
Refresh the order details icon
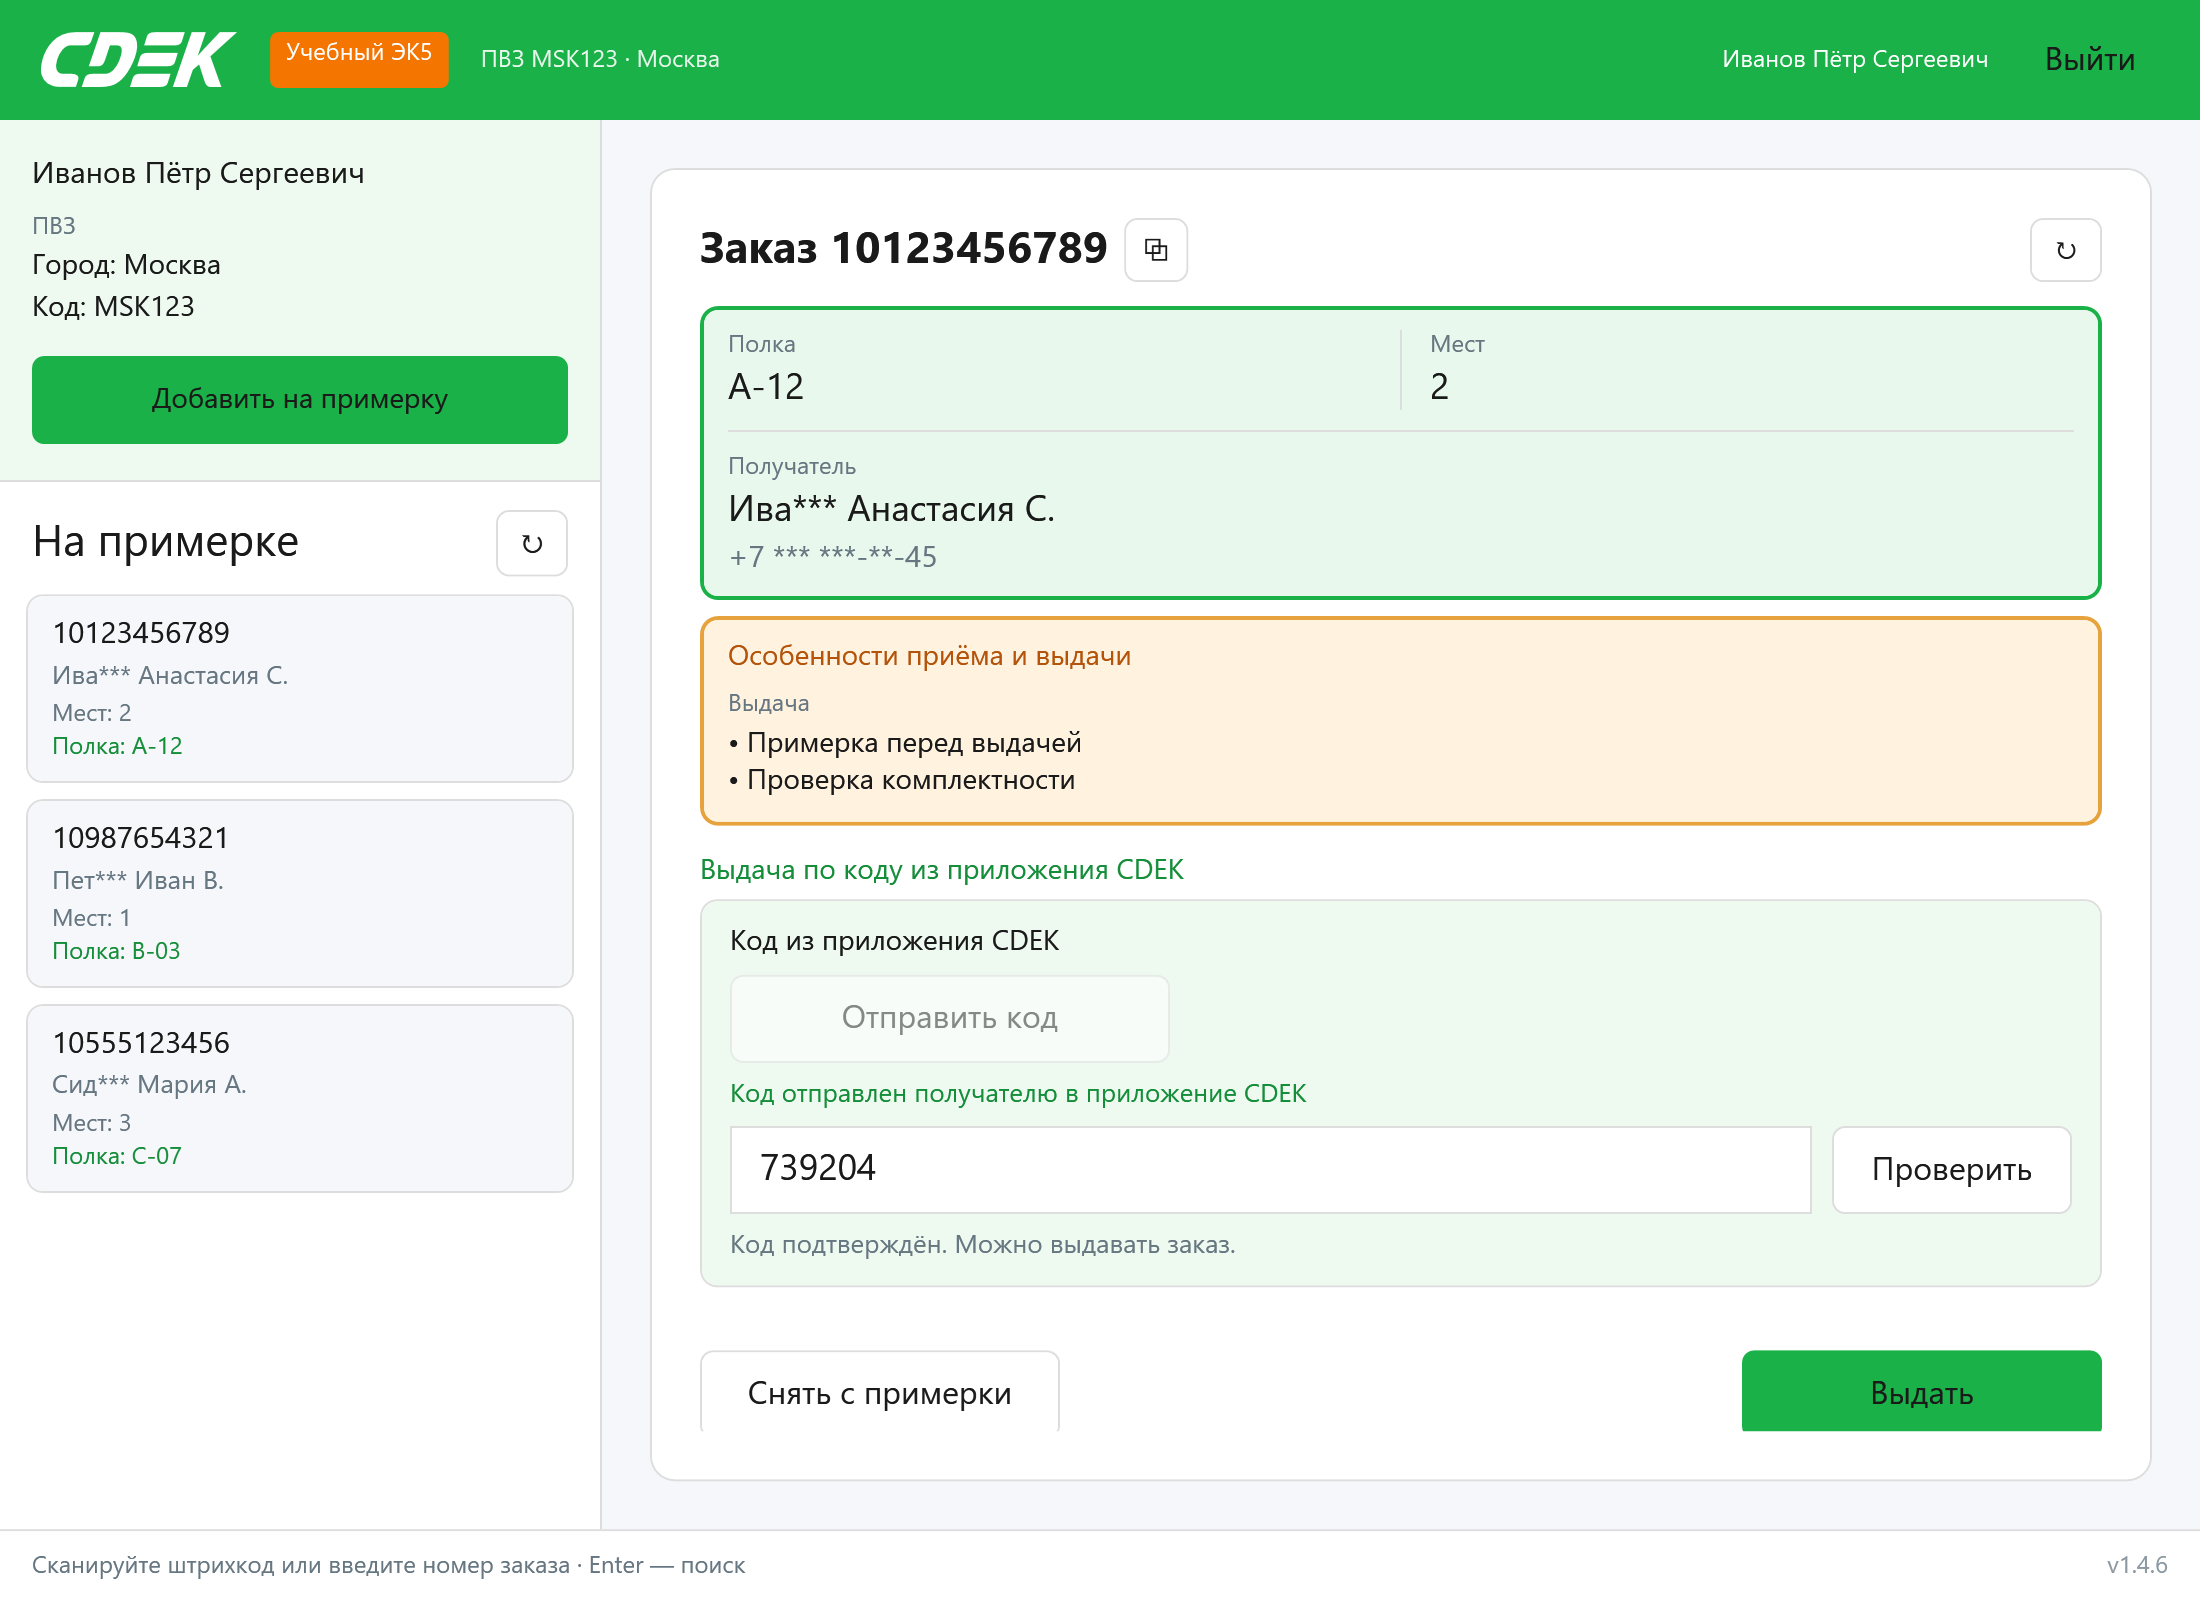[x=2065, y=250]
